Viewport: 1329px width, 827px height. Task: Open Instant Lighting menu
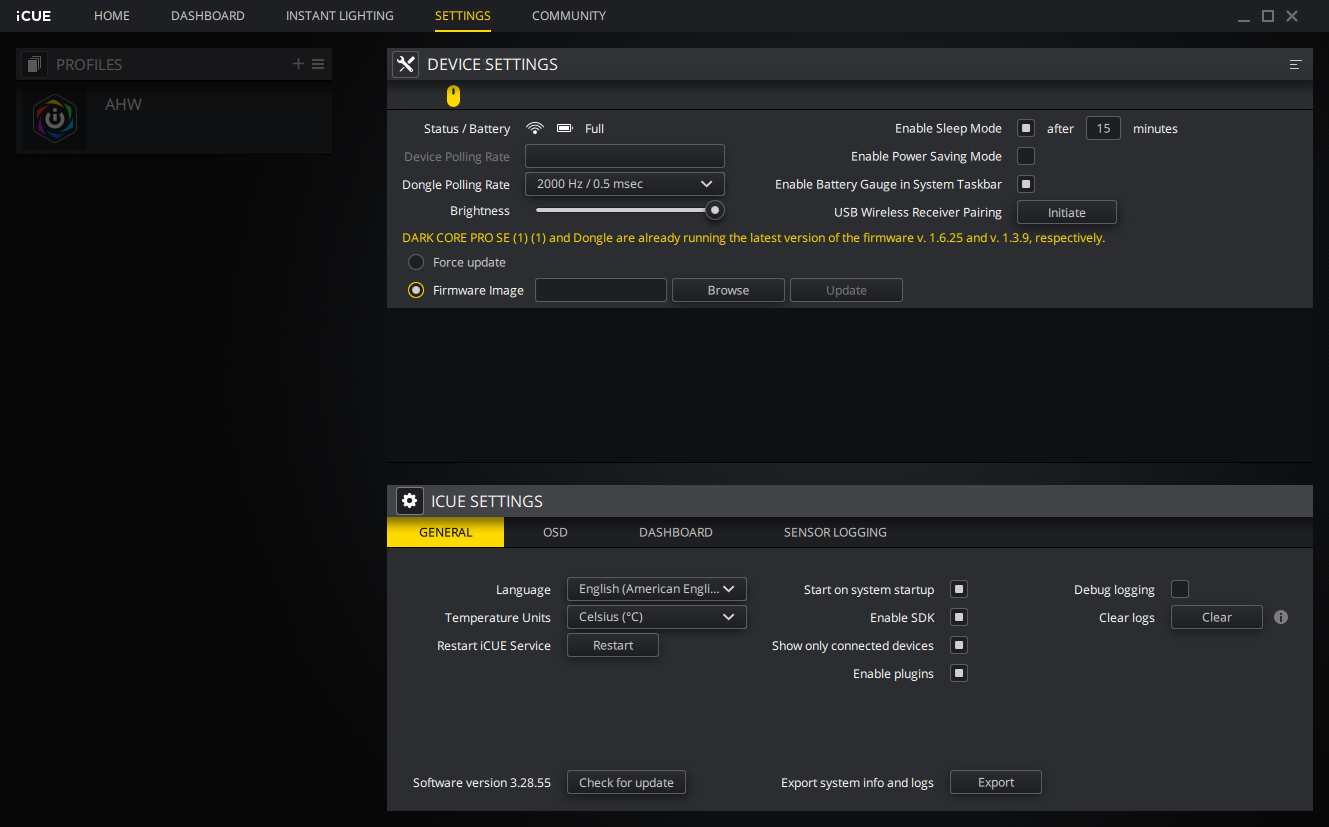(340, 16)
